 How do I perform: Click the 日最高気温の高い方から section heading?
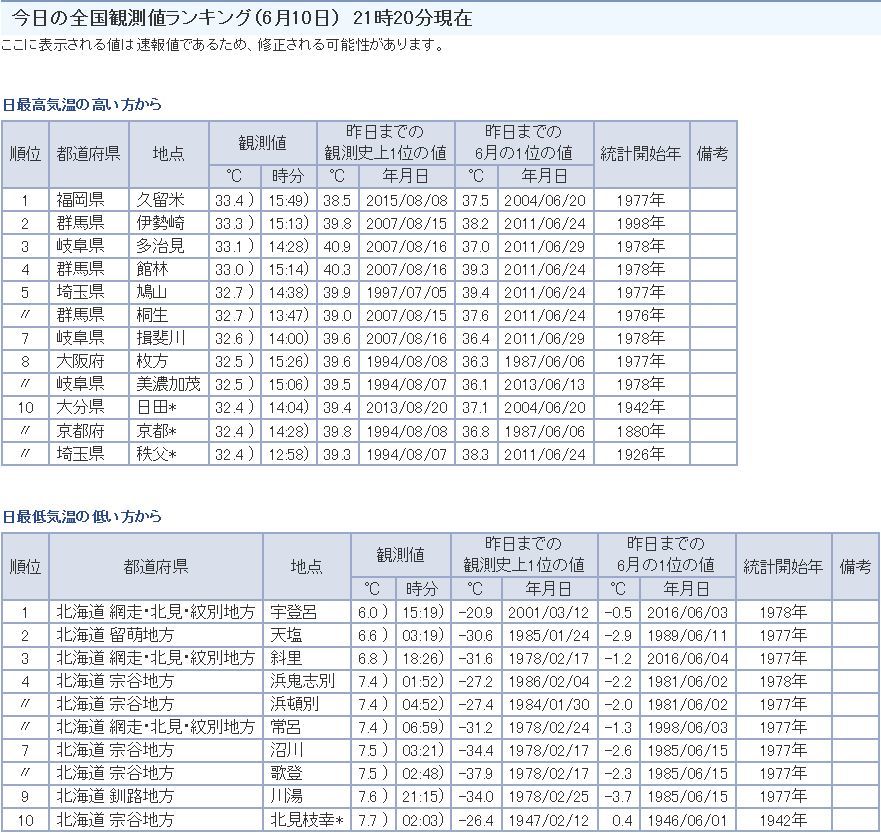82,104
